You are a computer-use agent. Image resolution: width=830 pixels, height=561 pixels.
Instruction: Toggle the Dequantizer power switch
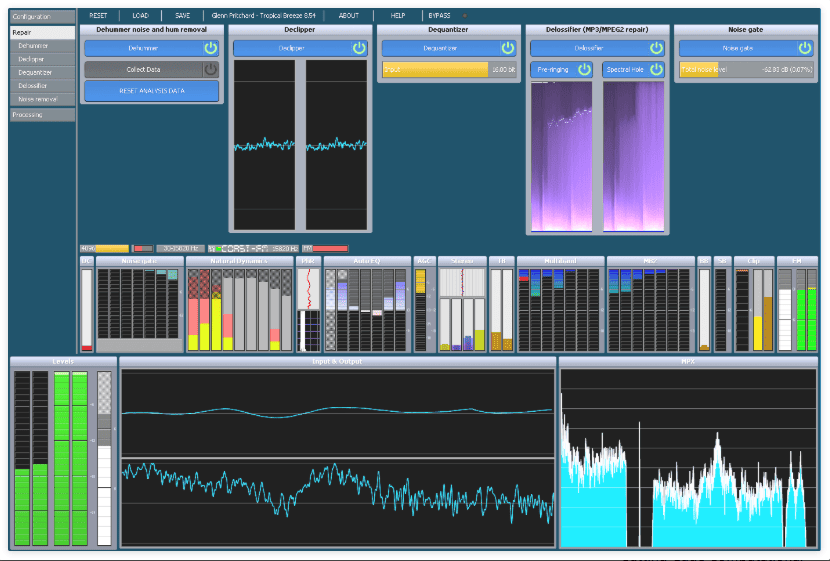[508, 48]
